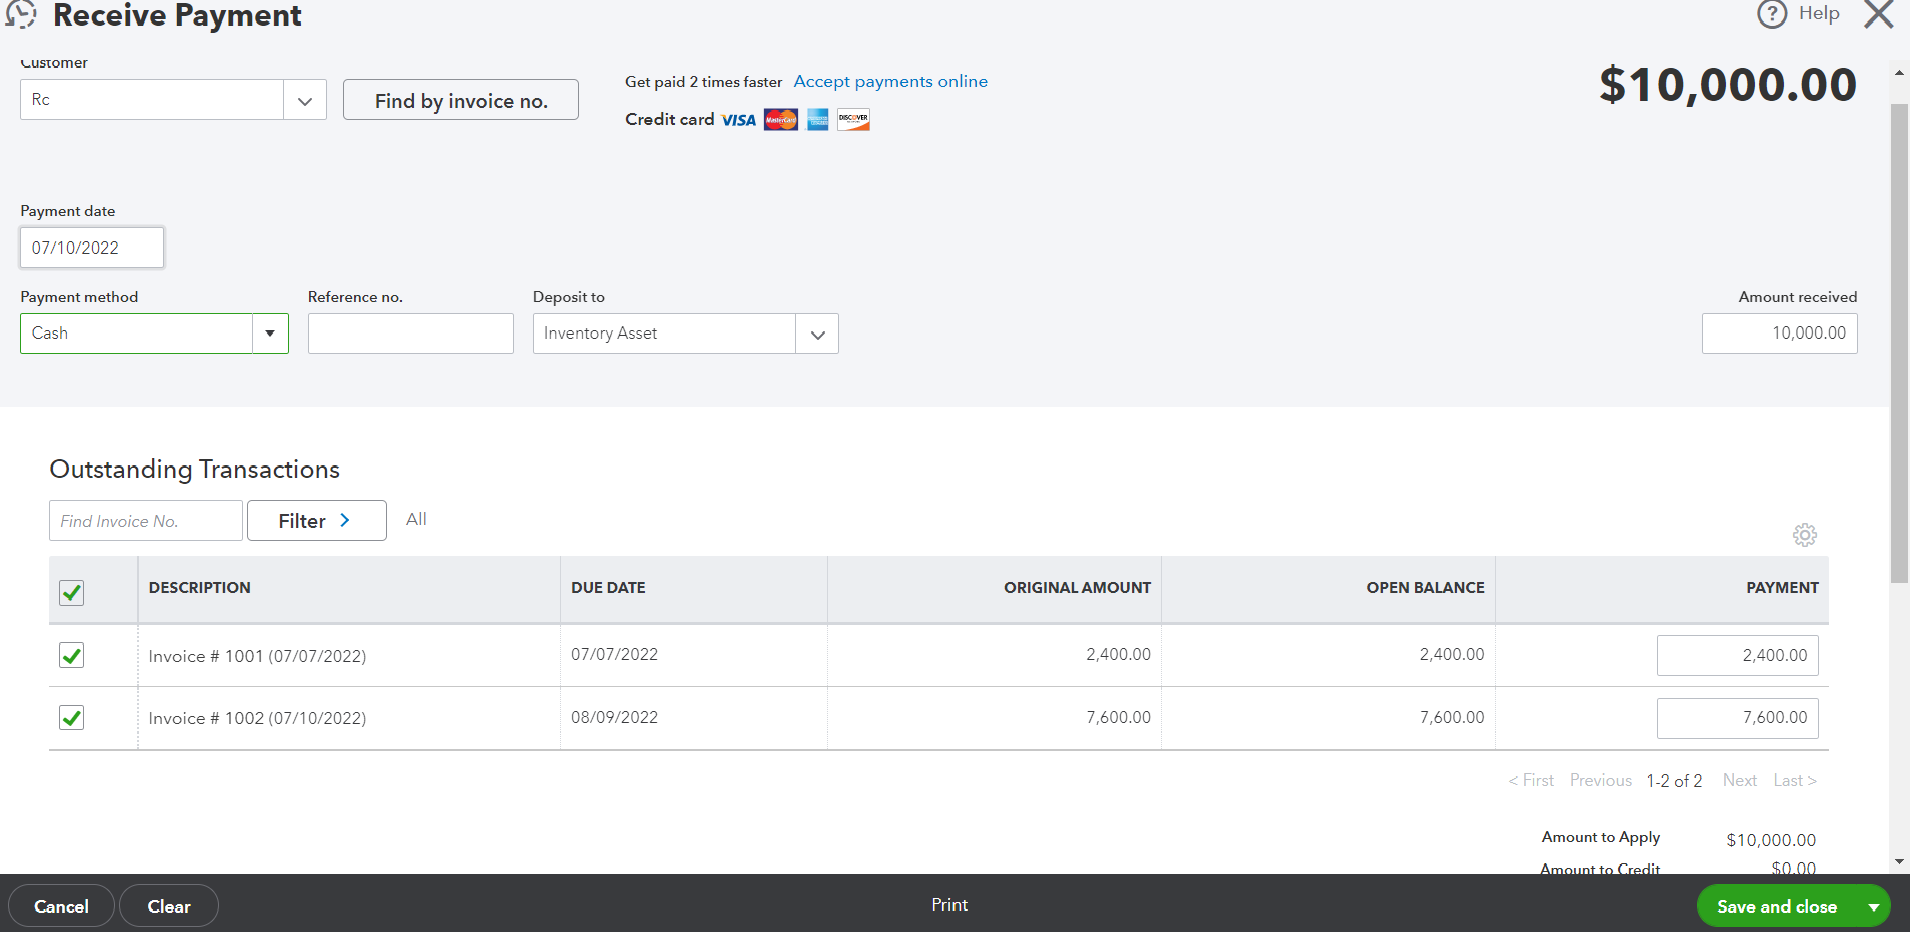Expand the Deposit to dropdown
The image size is (1910, 932).
817,334
